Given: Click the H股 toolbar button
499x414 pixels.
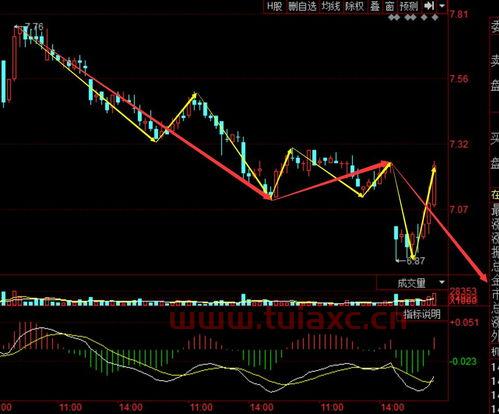Looking at the screenshot, I should [275, 6].
